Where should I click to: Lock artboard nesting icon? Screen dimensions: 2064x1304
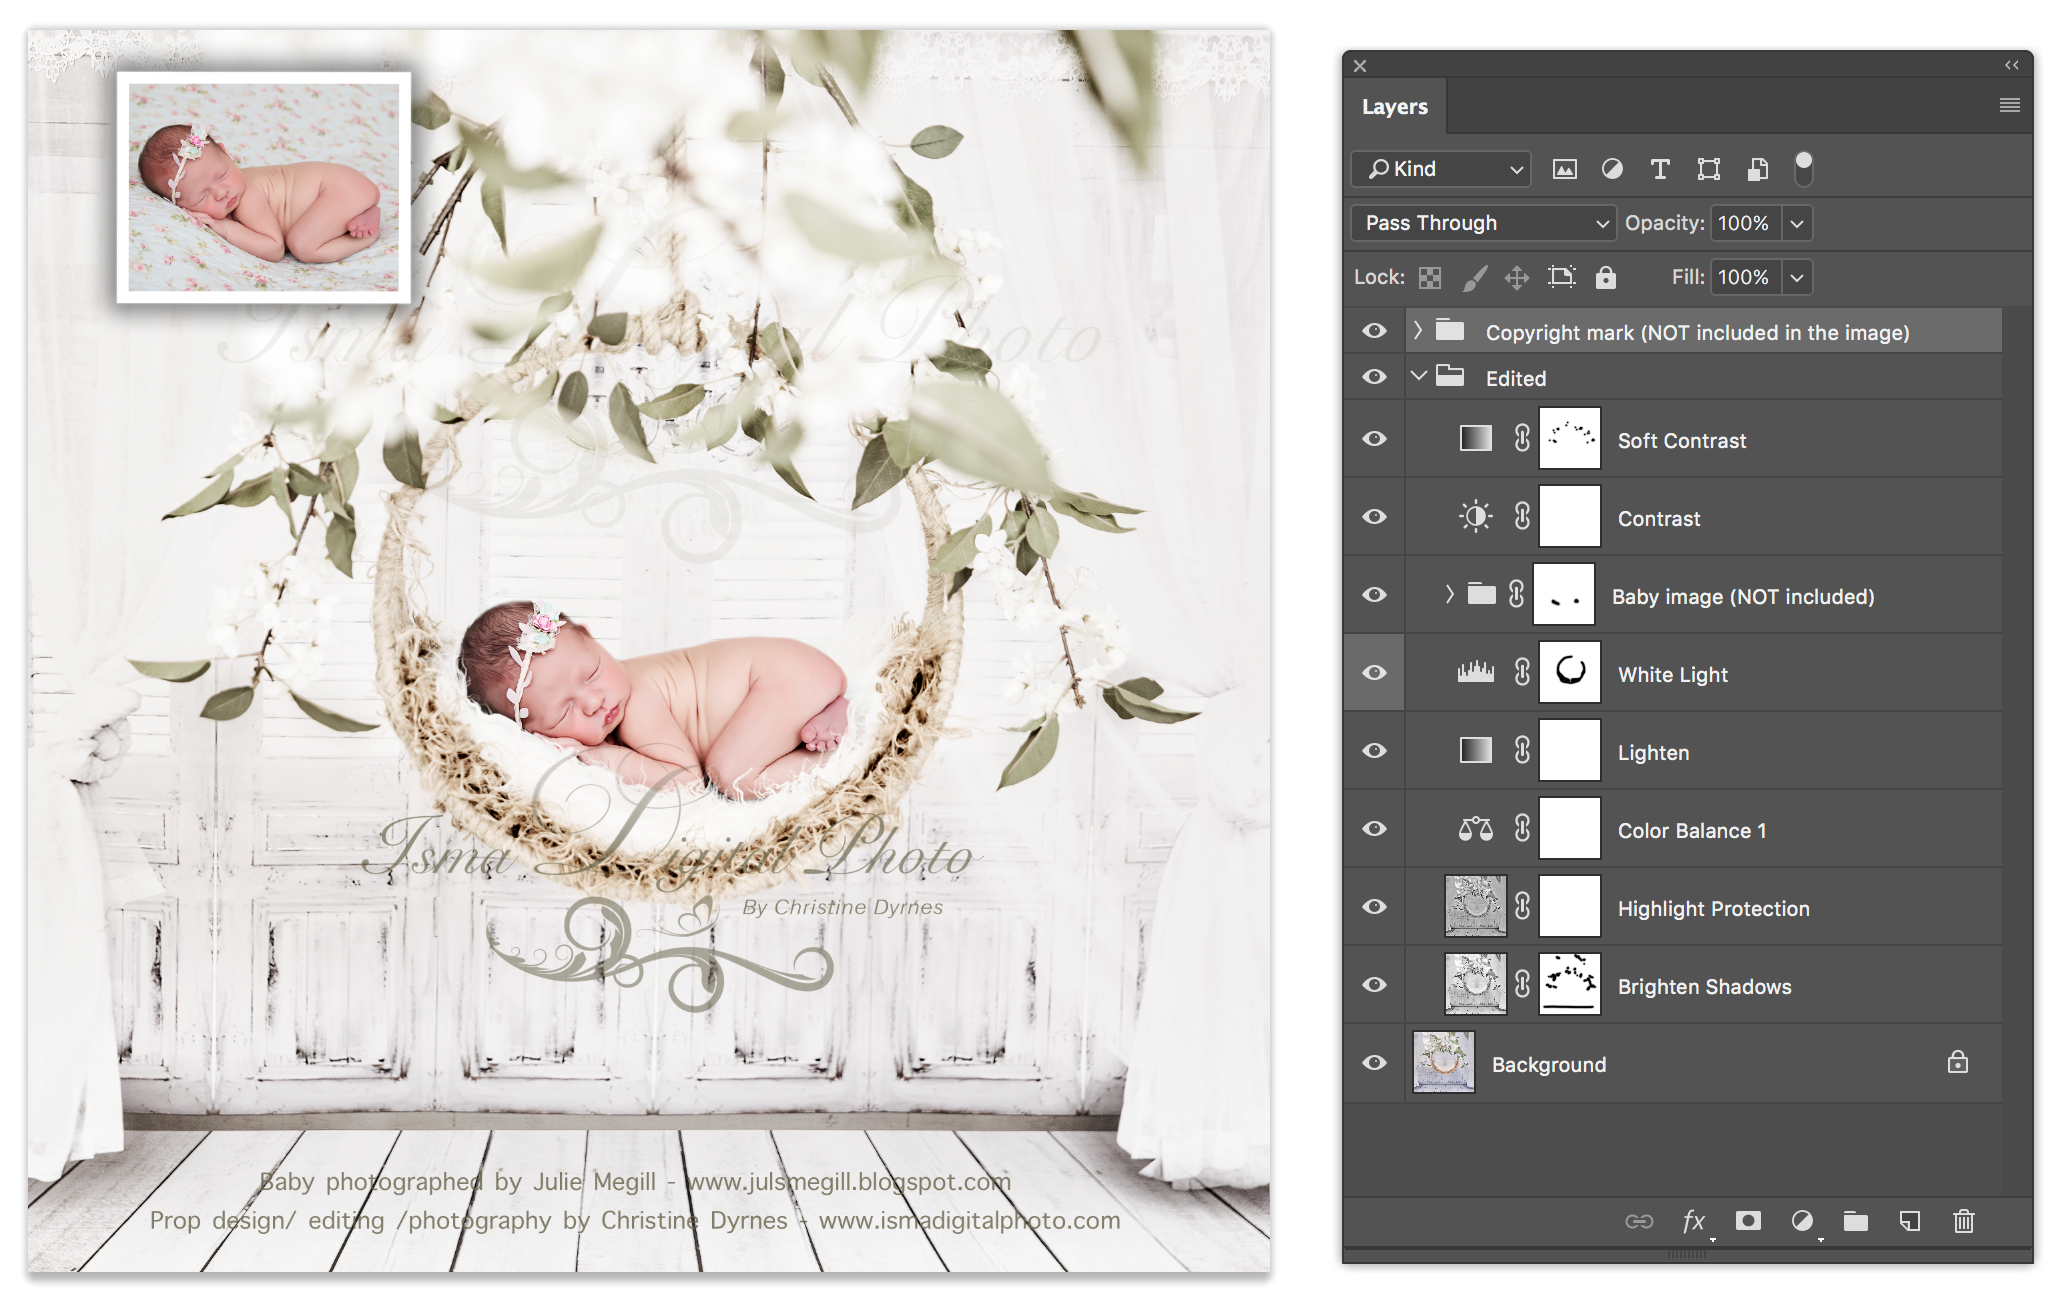point(1561,277)
